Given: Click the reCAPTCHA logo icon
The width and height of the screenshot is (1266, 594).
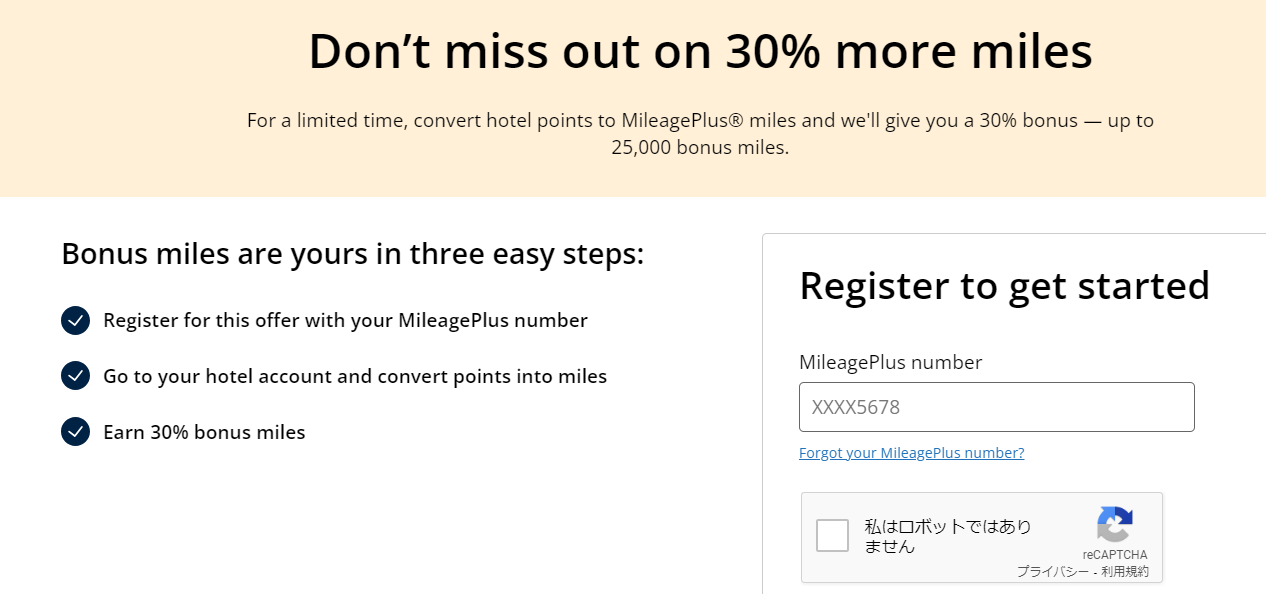Looking at the screenshot, I should pyautogui.click(x=1114, y=525).
